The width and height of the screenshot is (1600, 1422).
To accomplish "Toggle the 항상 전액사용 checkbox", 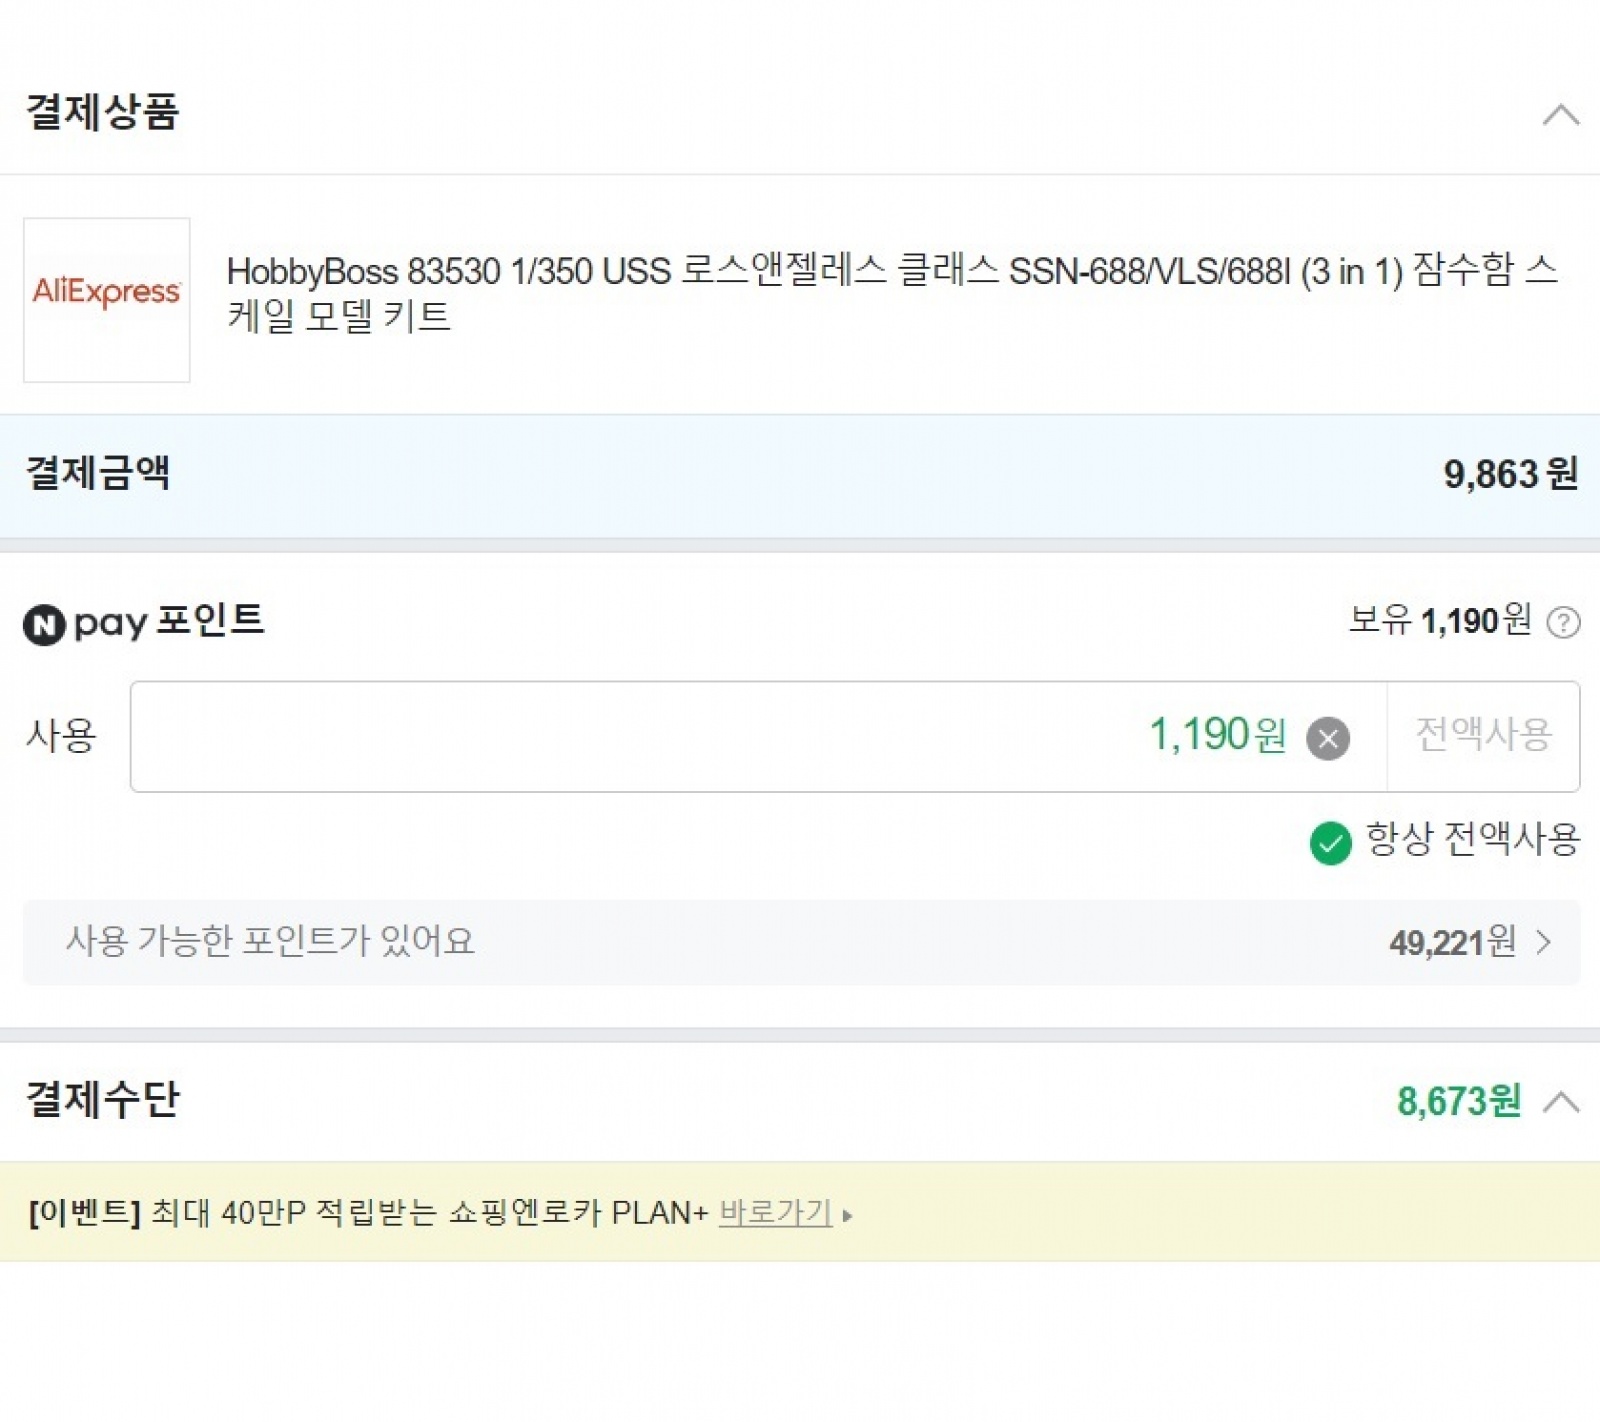I will pos(1330,843).
